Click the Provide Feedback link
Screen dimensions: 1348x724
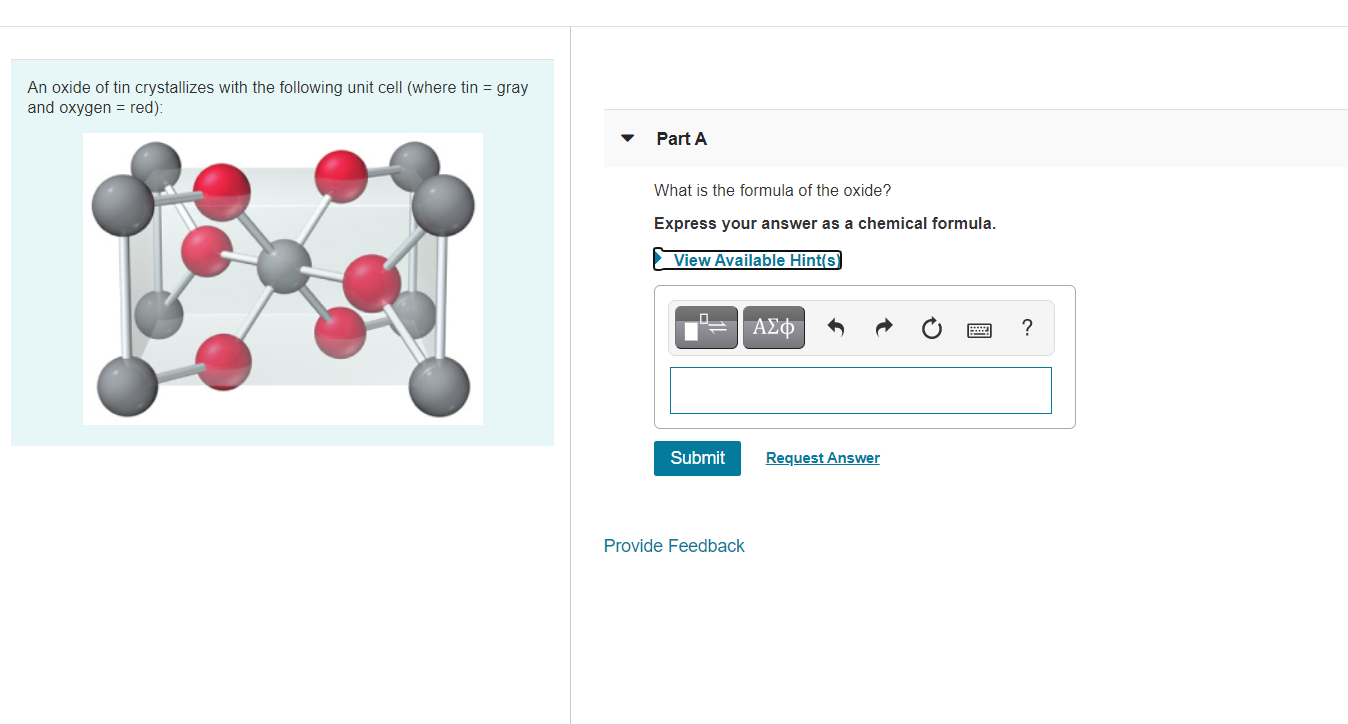[x=673, y=545]
